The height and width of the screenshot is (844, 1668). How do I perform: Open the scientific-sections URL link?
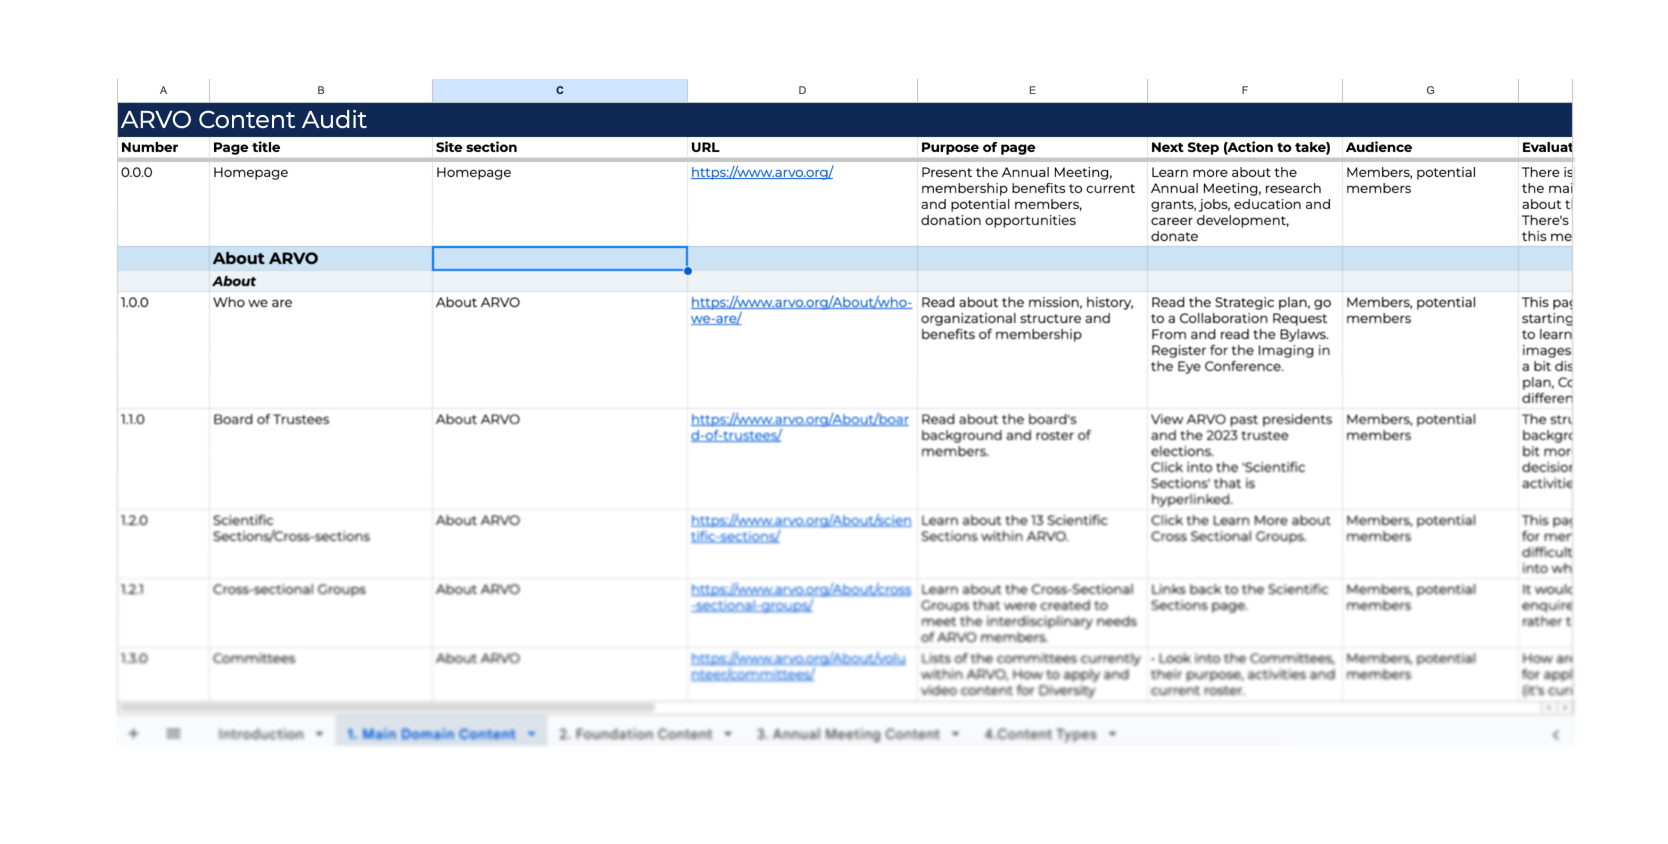(x=801, y=528)
